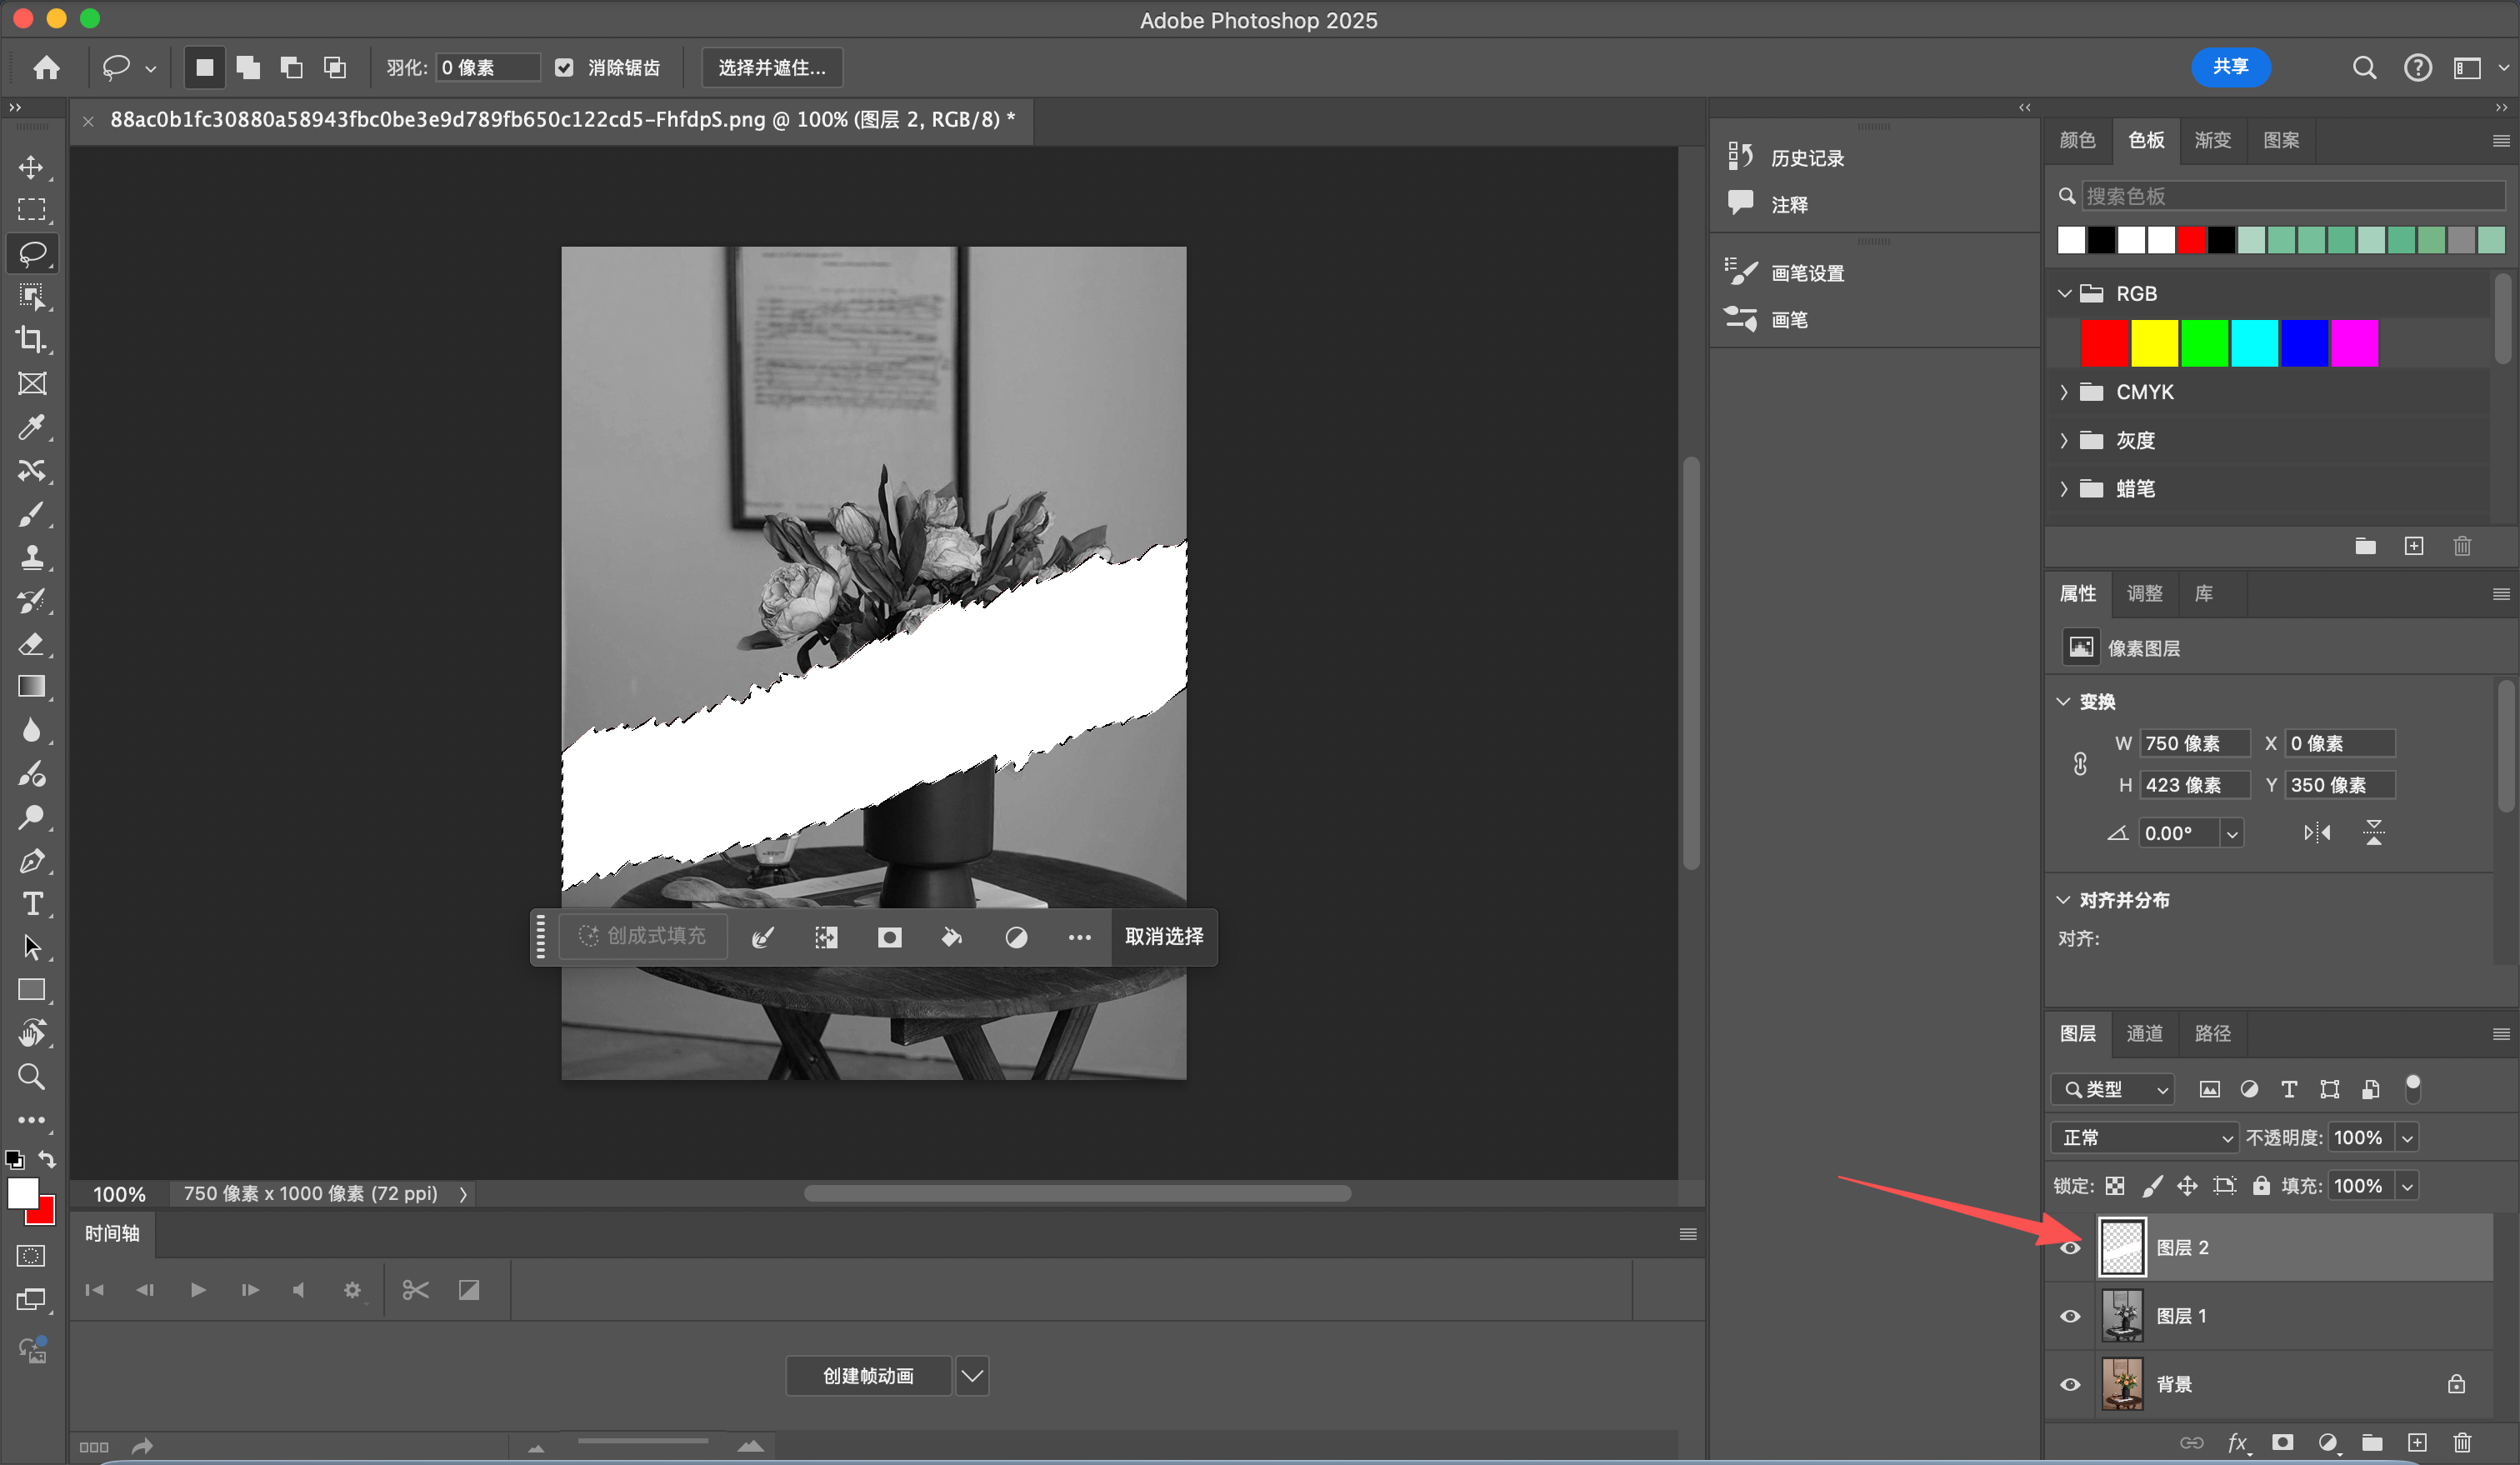This screenshot has width=2520, height=1465.
Task: Click 取消选择 in contextual taskbar
Action: [1164, 936]
